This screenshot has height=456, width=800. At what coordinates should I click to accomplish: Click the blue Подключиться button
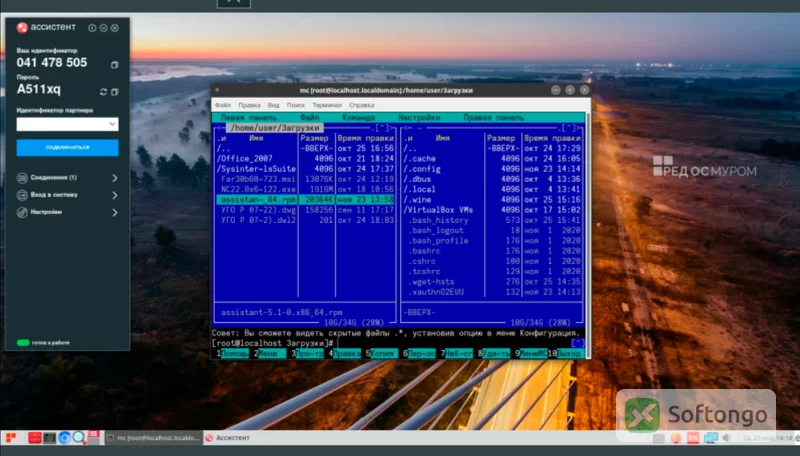pos(67,147)
